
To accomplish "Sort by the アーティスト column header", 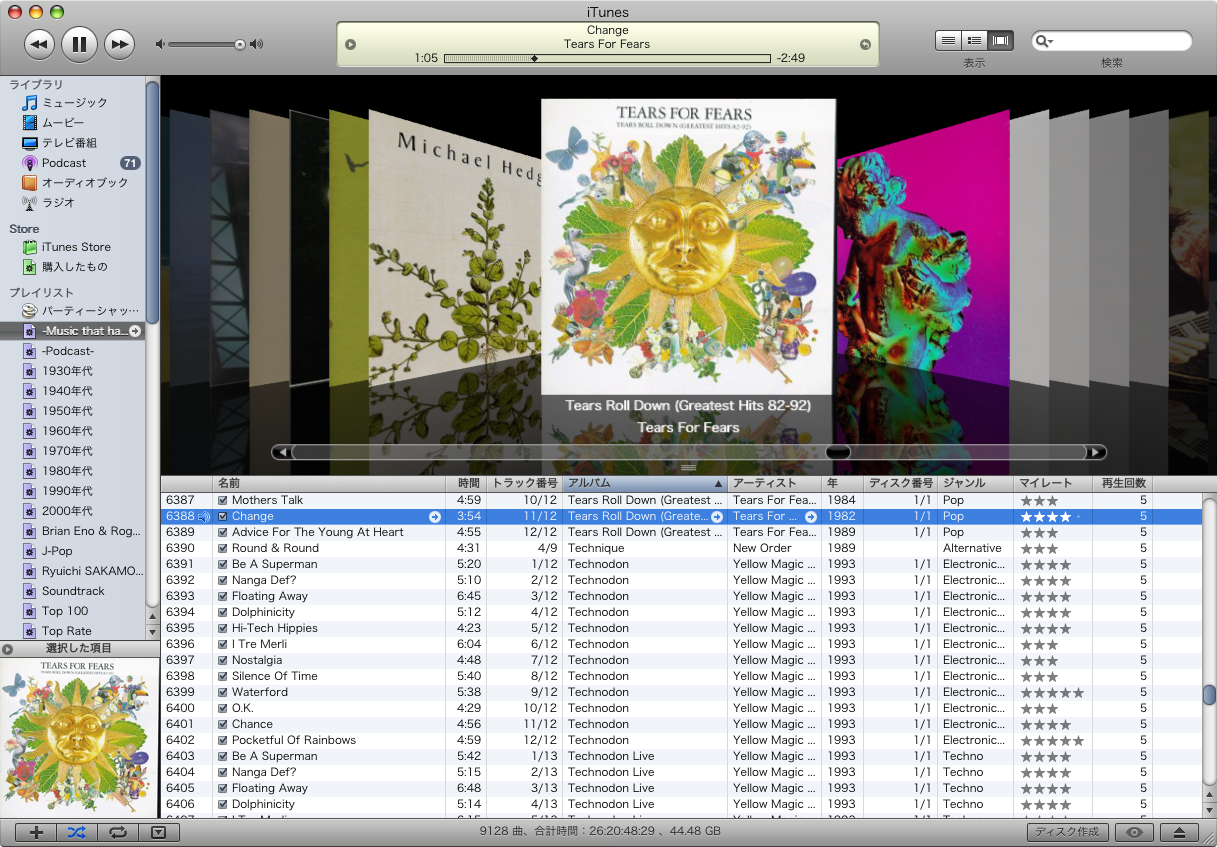I will tap(774, 483).
